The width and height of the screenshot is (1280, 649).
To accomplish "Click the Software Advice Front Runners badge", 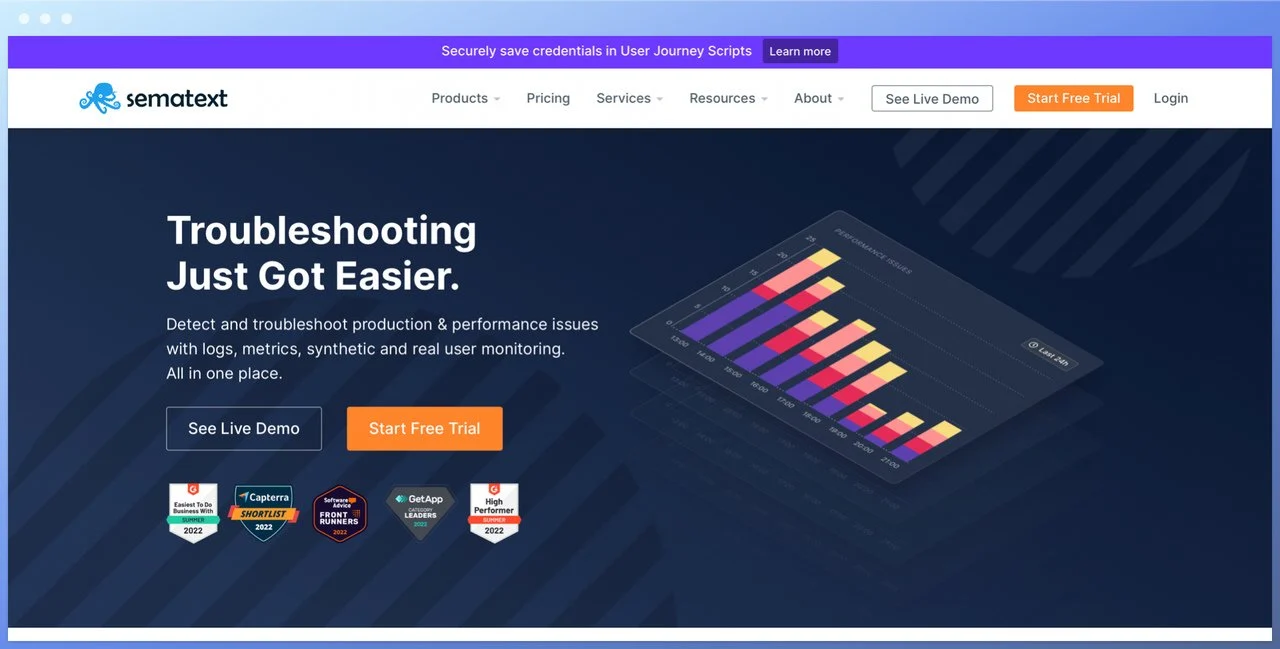I will (x=340, y=514).
